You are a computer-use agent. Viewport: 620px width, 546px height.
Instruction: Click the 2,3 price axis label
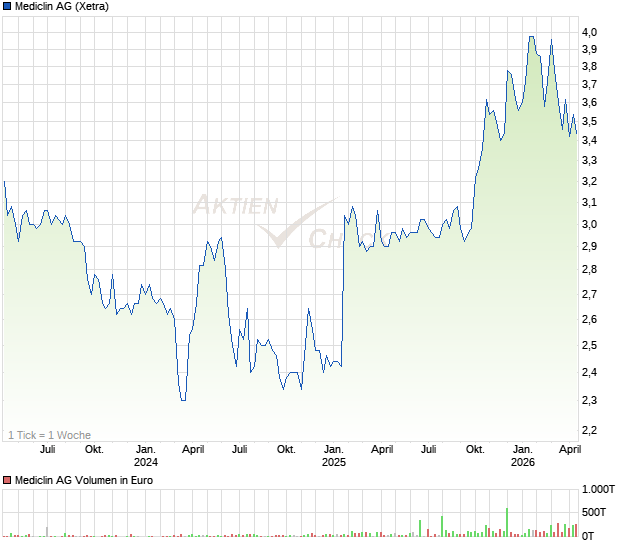click(x=589, y=400)
